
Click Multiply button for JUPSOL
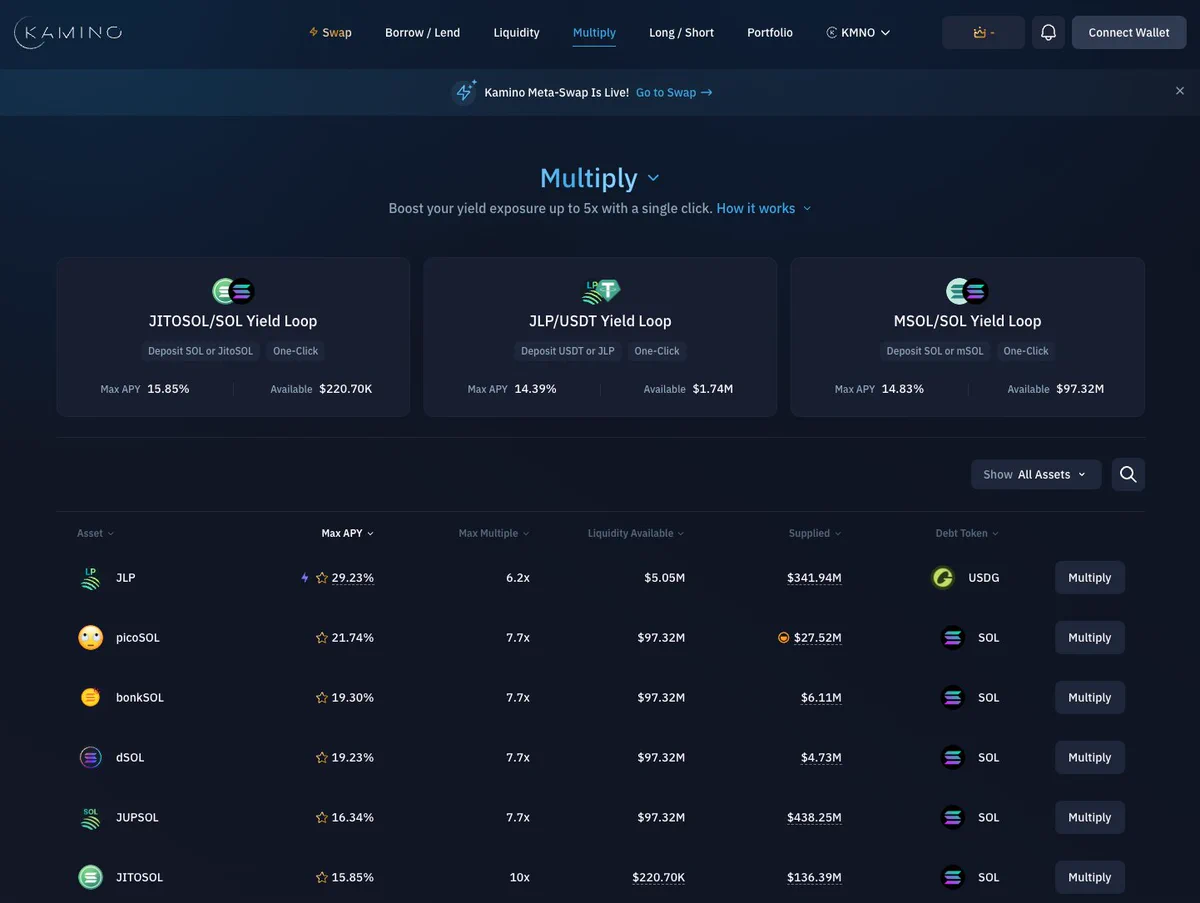1090,818
